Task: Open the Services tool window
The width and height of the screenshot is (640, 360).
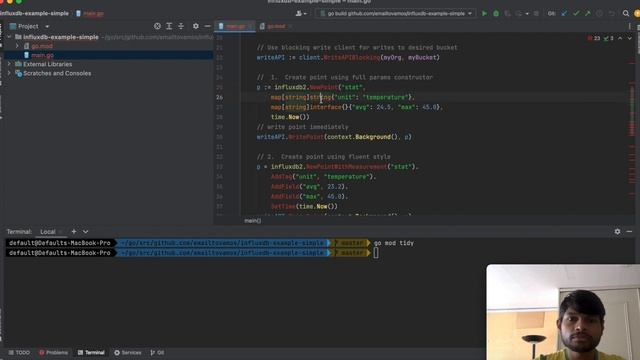Action: [x=128, y=352]
